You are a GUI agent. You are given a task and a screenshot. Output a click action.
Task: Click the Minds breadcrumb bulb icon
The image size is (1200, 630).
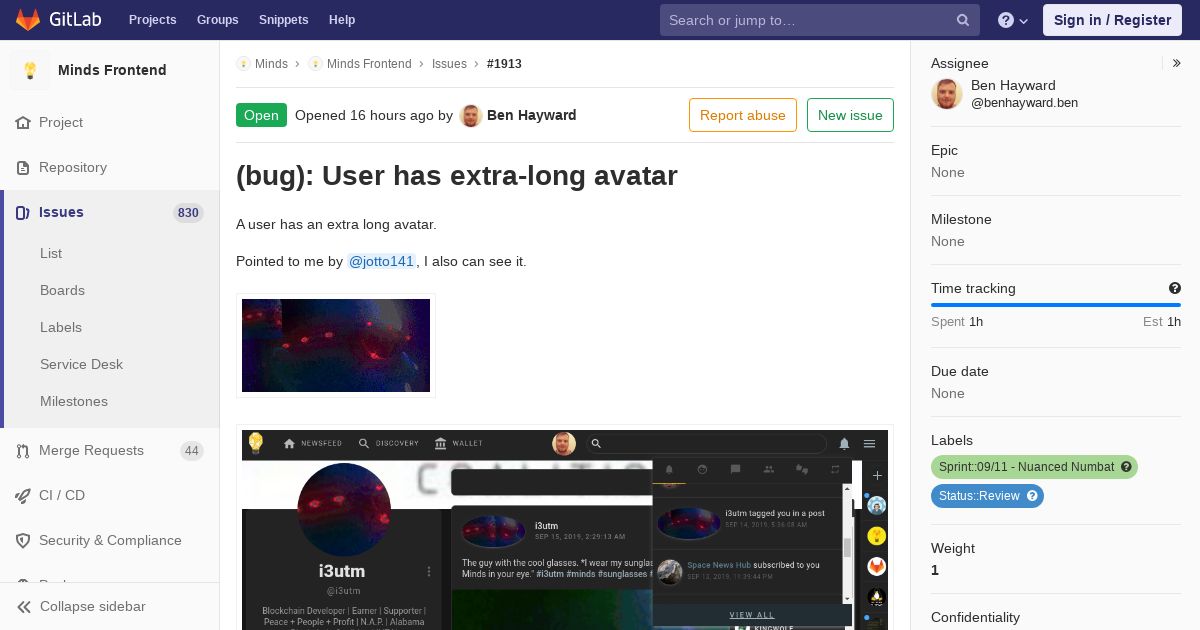(243, 64)
